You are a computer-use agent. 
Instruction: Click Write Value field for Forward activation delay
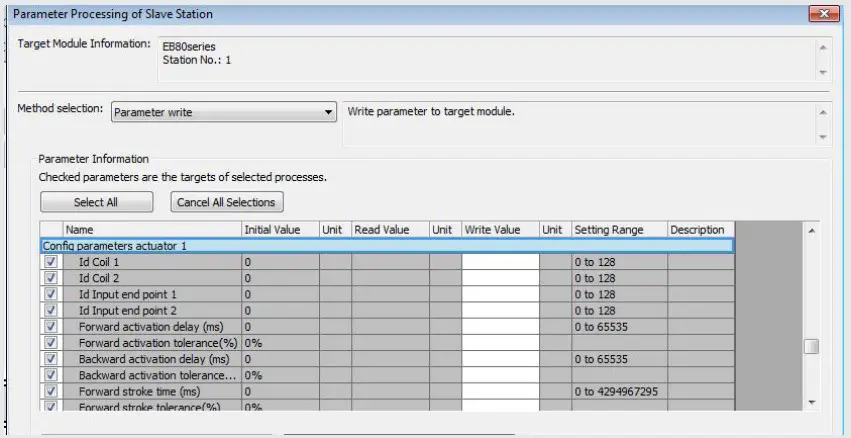tap(500, 327)
